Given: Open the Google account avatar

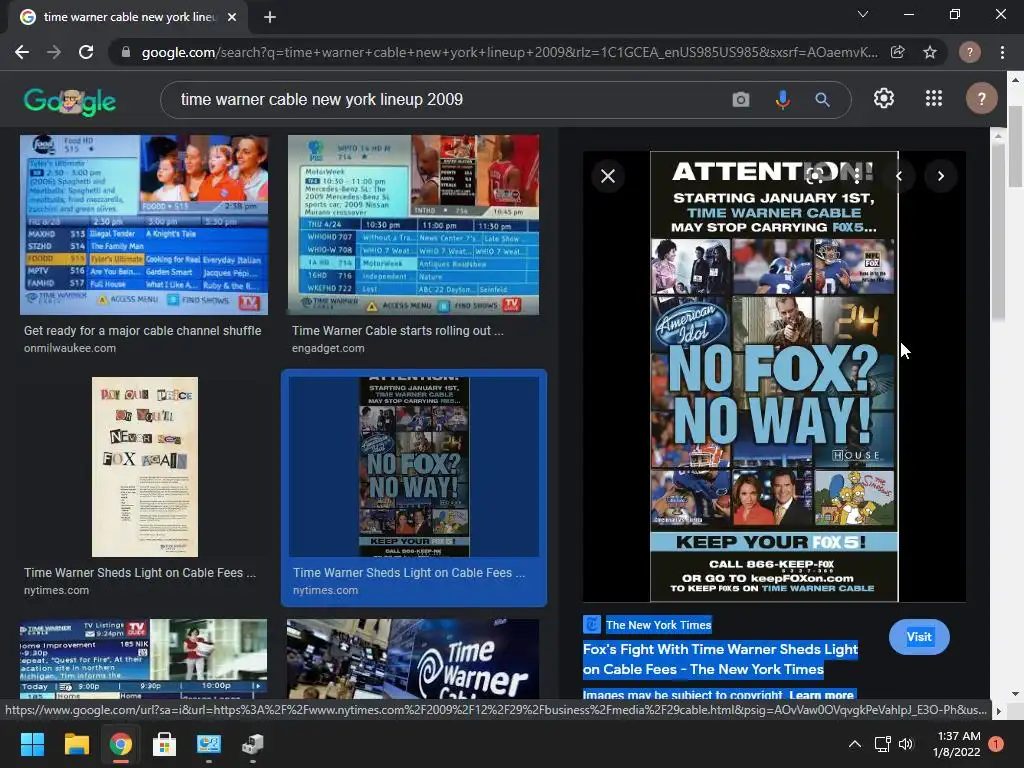Looking at the screenshot, I should point(981,99).
